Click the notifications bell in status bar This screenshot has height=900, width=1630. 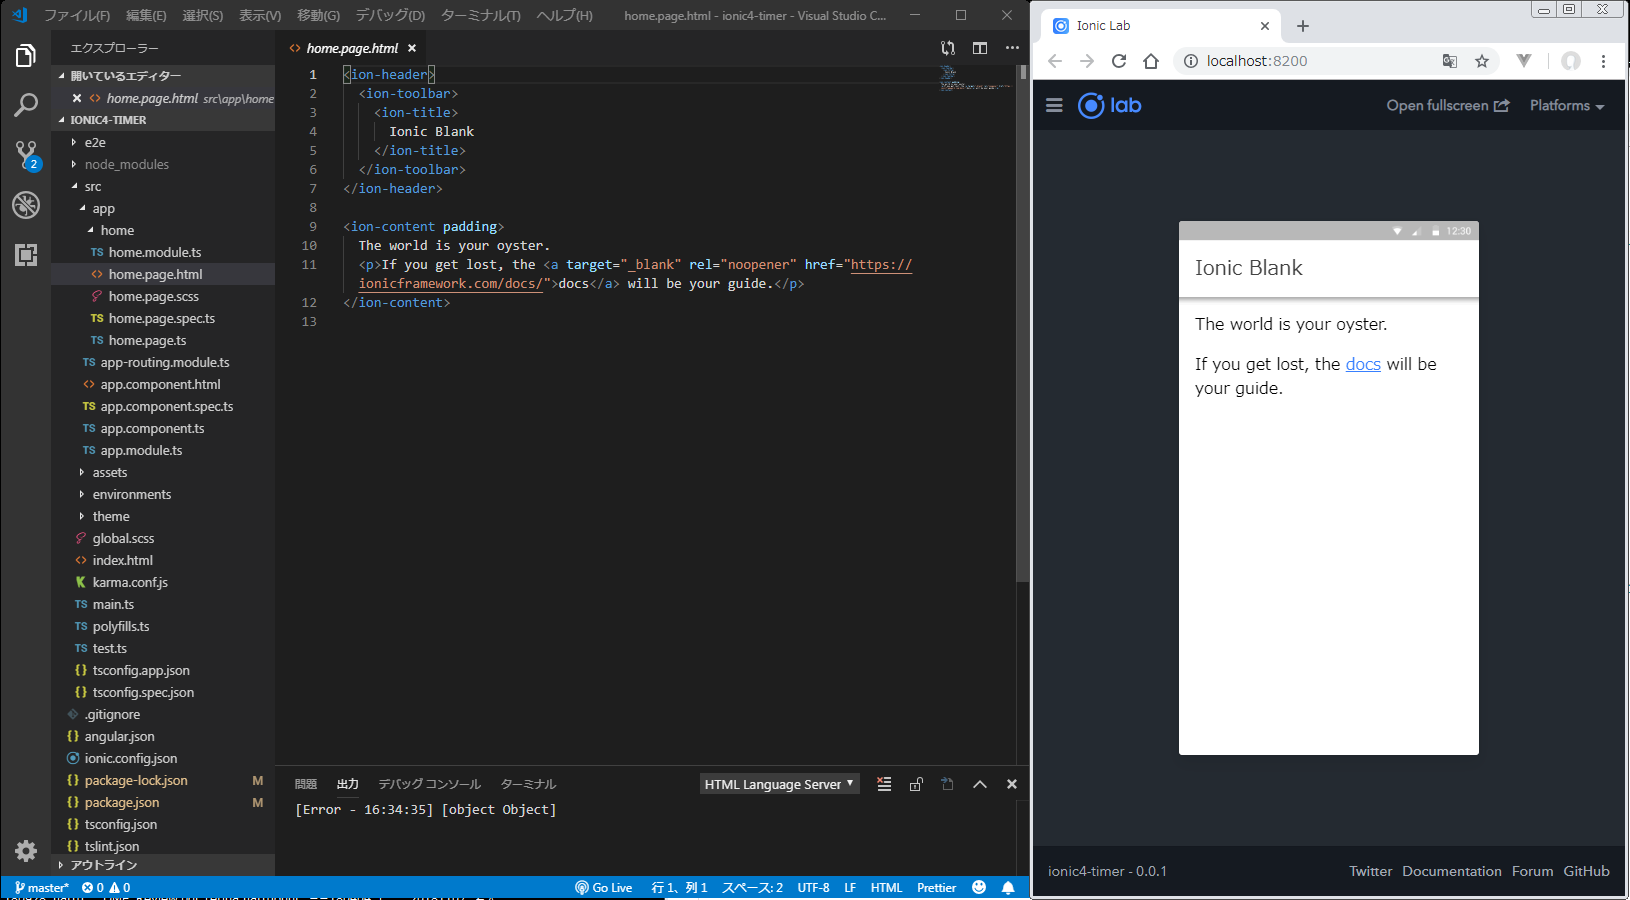[x=1008, y=888]
